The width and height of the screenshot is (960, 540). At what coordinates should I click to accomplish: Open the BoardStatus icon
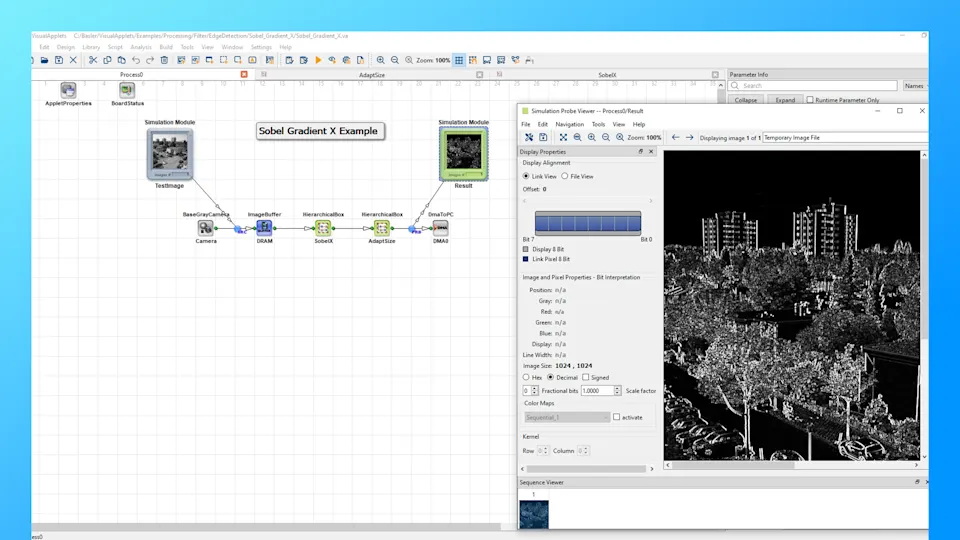(127, 90)
